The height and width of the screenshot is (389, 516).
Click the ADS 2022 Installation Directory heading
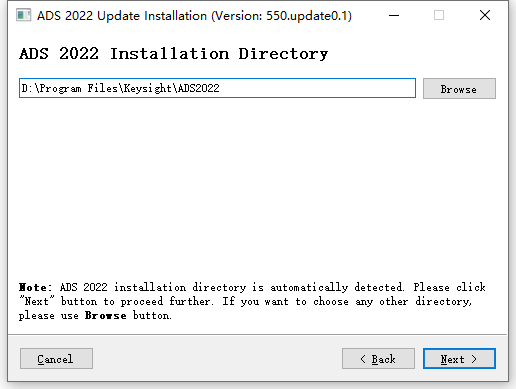(174, 54)
